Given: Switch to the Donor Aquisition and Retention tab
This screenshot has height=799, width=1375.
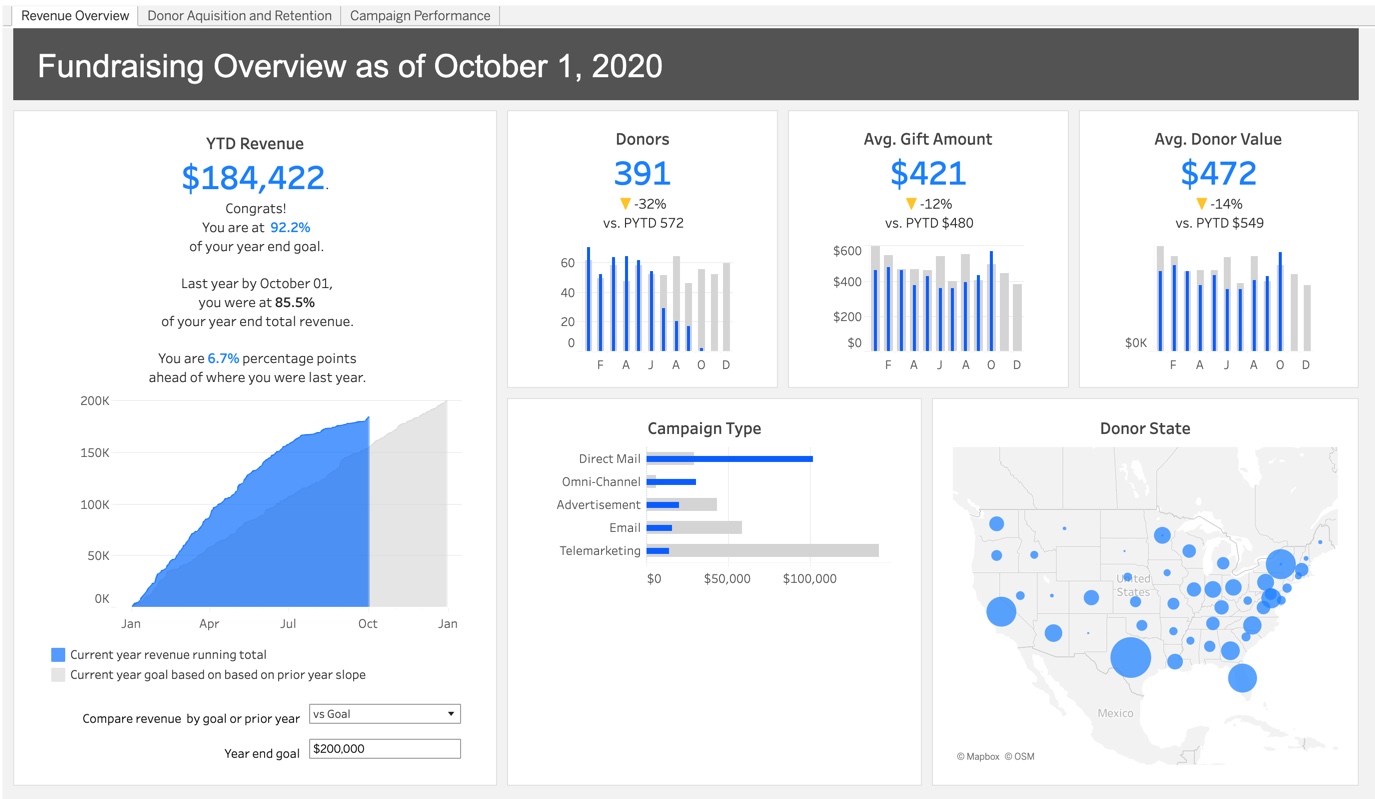Looking at the screenshot, I should (x=239, y=15).
